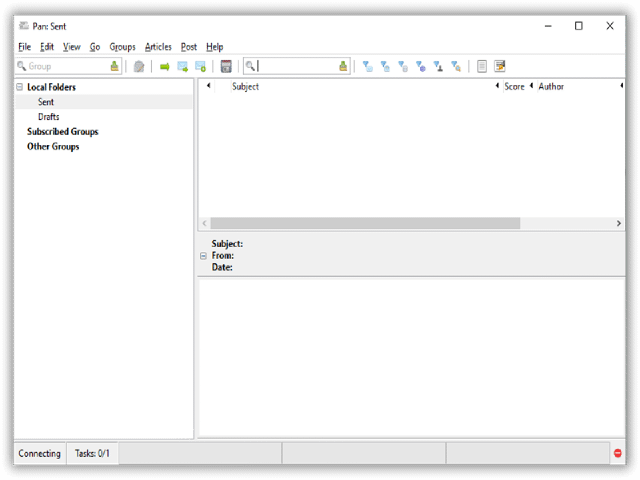Click the scroll right arrow of article list

coord(619,223)
